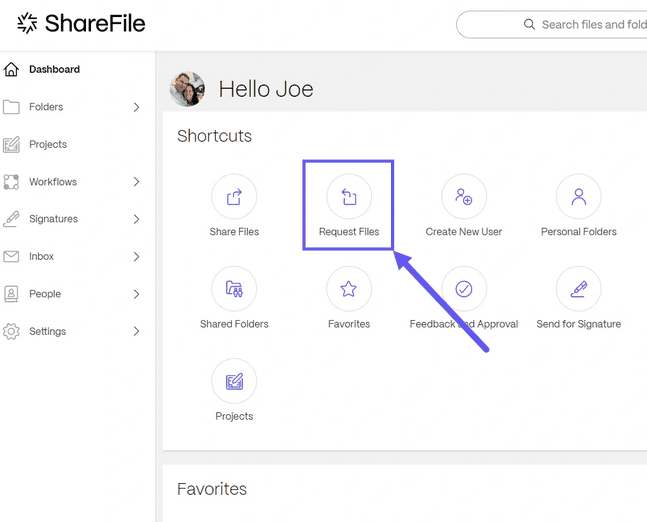Click the People sidebar icon
The width and height of the screenshot is (647, 522).
tap(11, 294)
